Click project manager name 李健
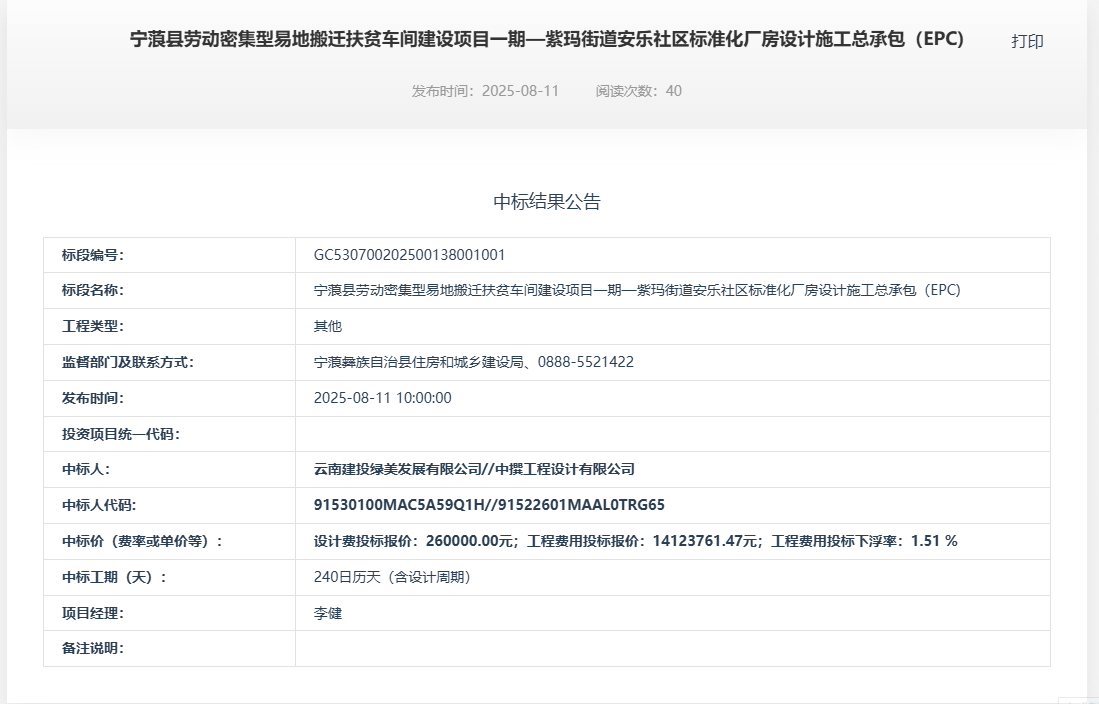Image resolution: width=1099 pixels, height=704 pixels. (328, 613)
